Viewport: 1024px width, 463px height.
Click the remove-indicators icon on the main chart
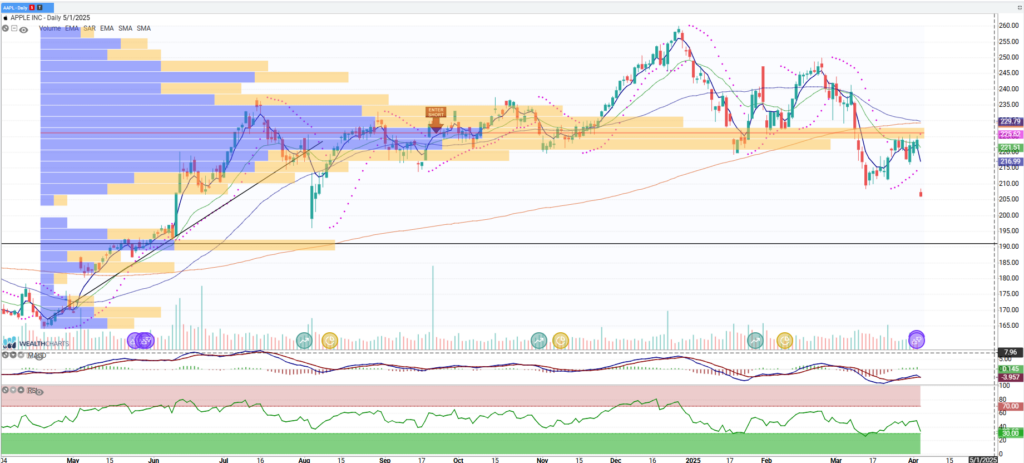(5, 29)
